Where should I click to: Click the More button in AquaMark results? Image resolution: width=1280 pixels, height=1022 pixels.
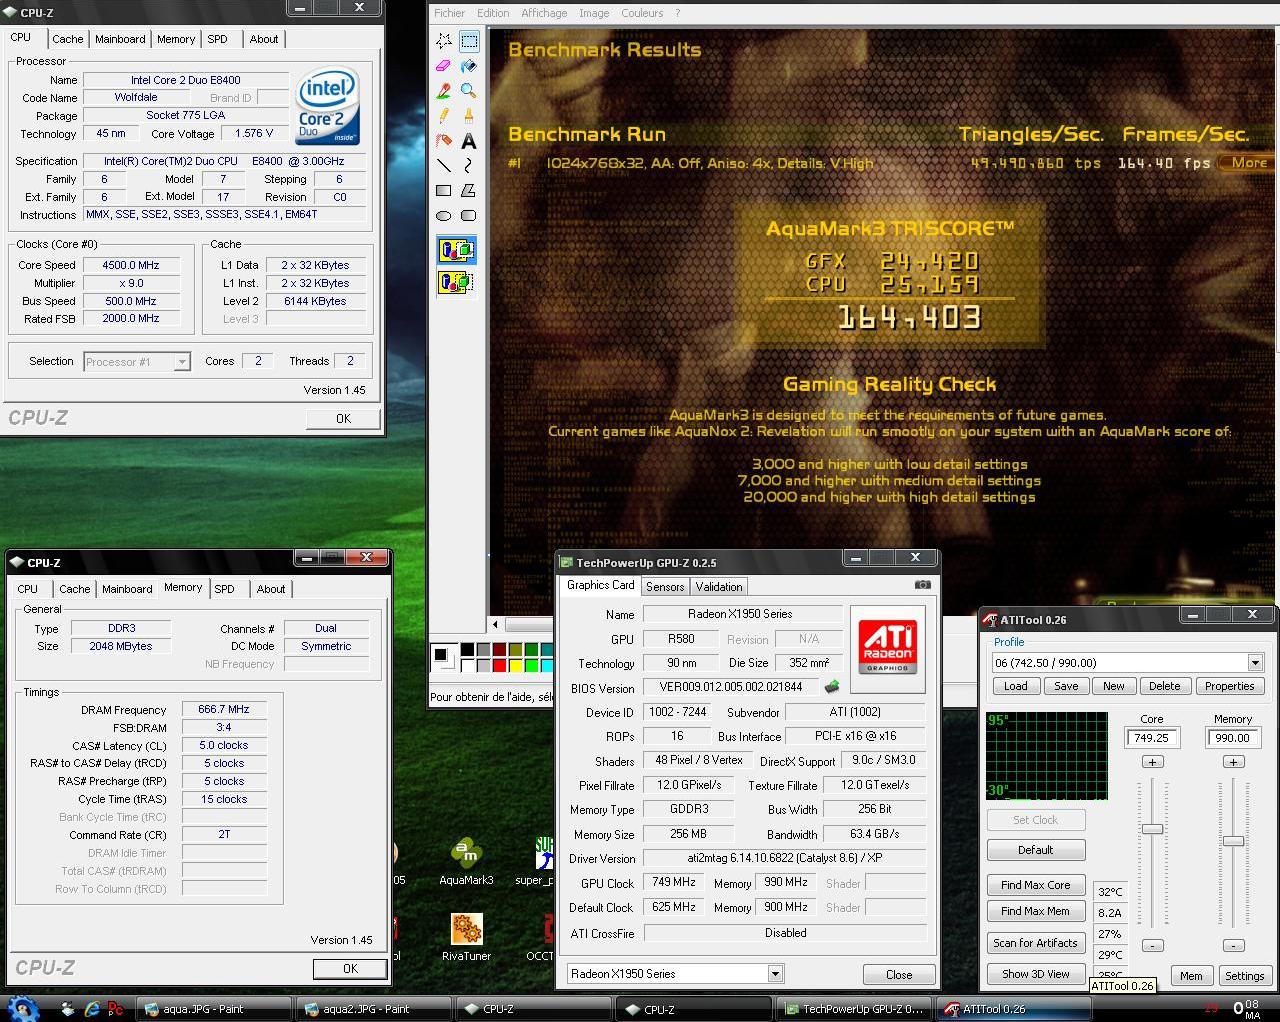tap(1248, 163)
